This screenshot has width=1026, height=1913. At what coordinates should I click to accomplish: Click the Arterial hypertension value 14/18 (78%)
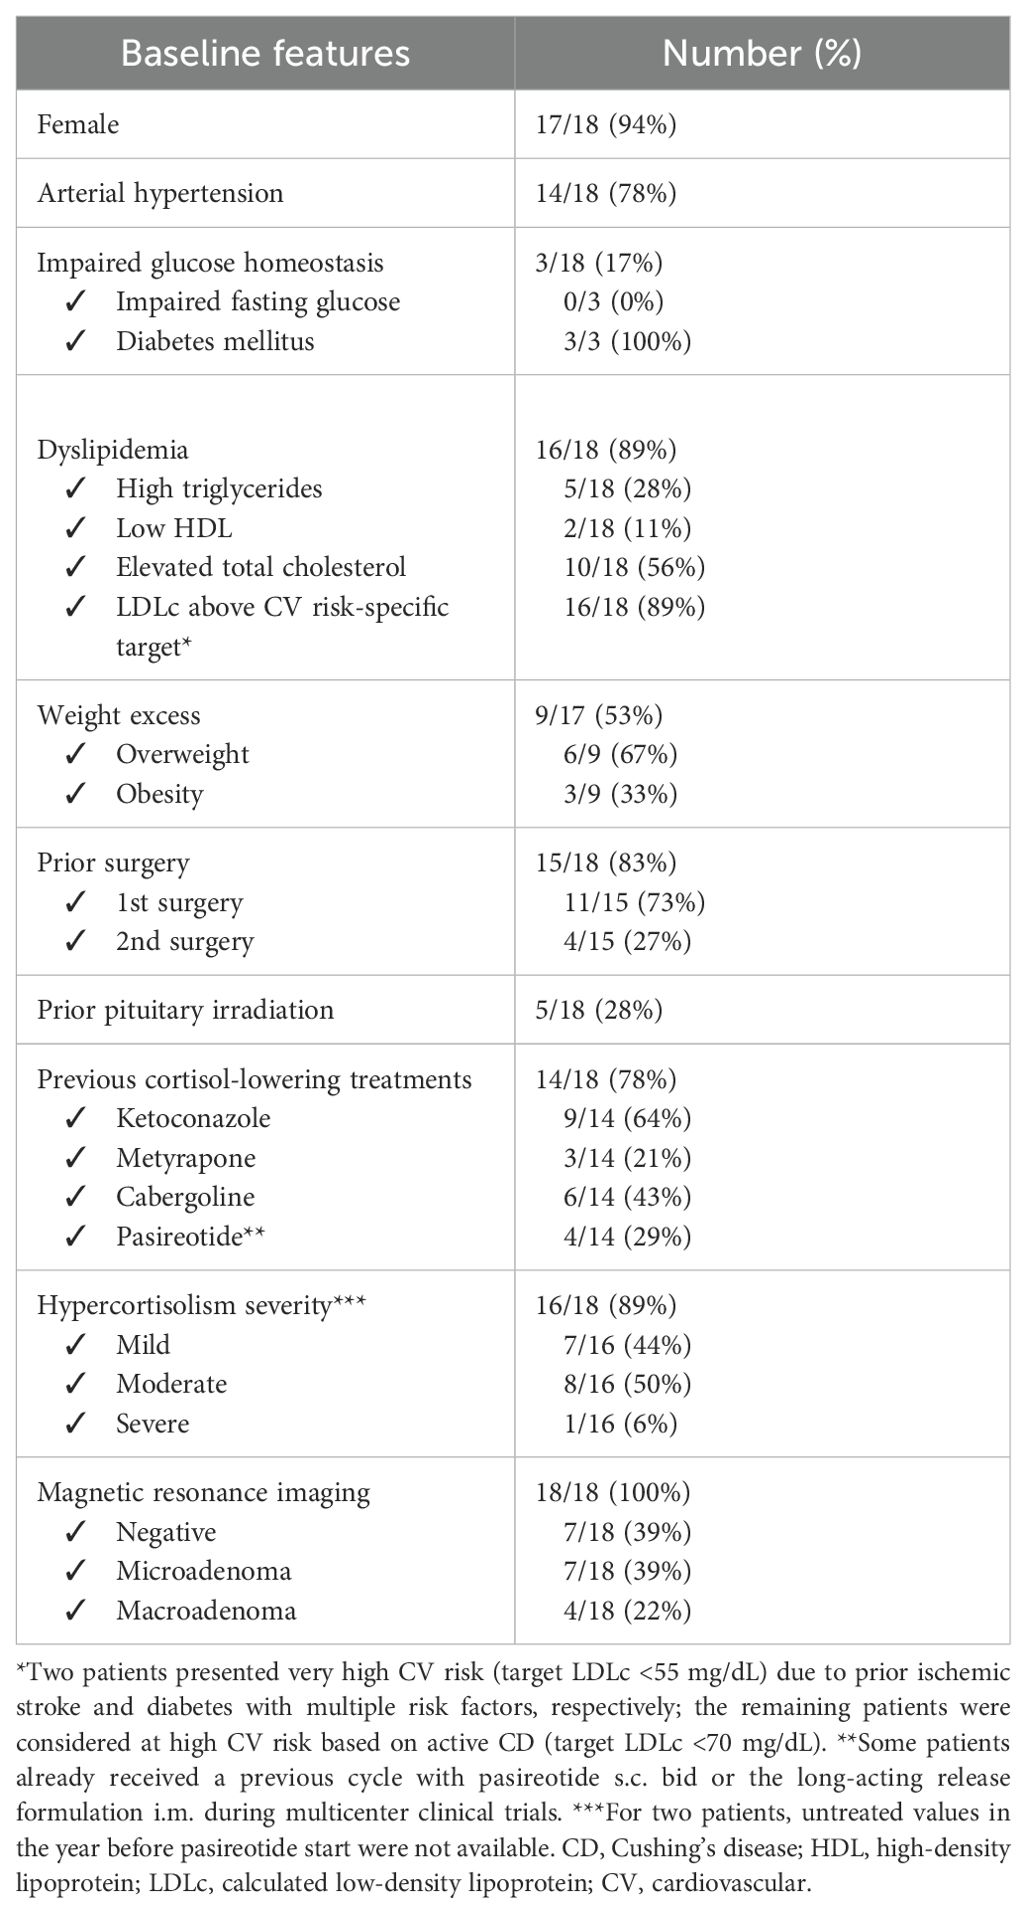(x=606, y=193)
